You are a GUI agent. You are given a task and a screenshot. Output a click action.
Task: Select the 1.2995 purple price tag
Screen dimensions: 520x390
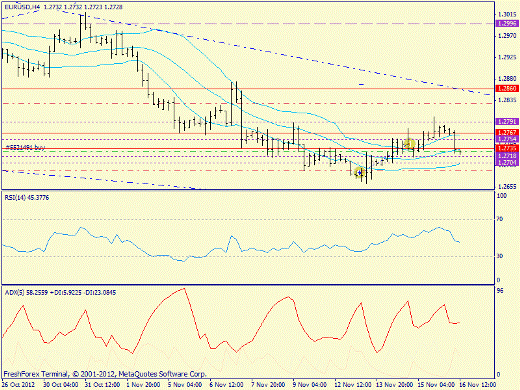coord(507,23)
